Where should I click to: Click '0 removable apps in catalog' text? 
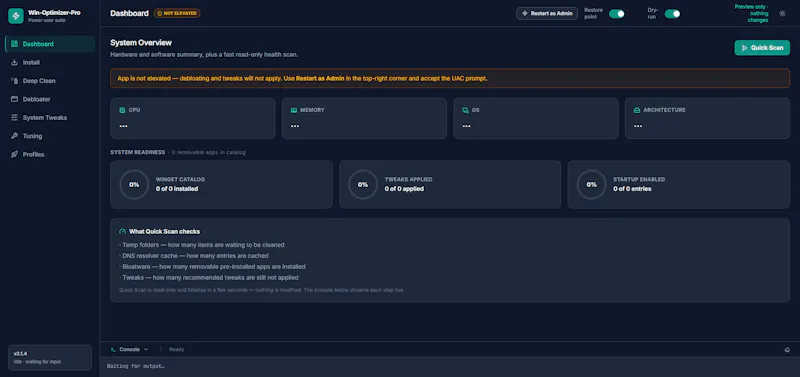209,153
